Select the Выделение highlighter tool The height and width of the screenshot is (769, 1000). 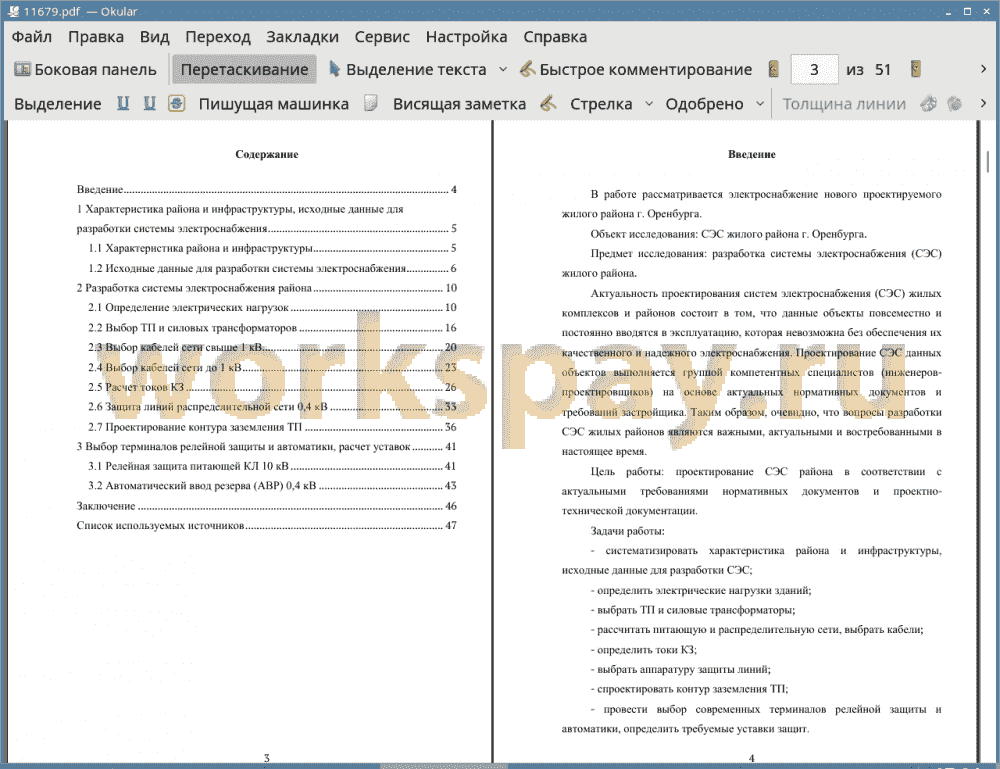[57, 104]
